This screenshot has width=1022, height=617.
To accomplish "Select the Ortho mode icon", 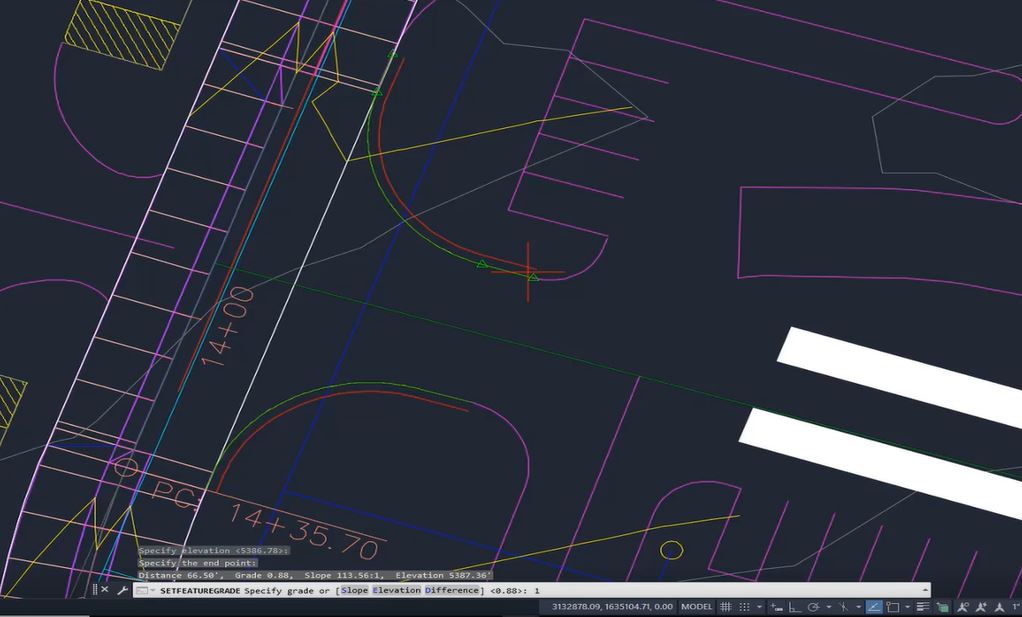I will [793, 607].
